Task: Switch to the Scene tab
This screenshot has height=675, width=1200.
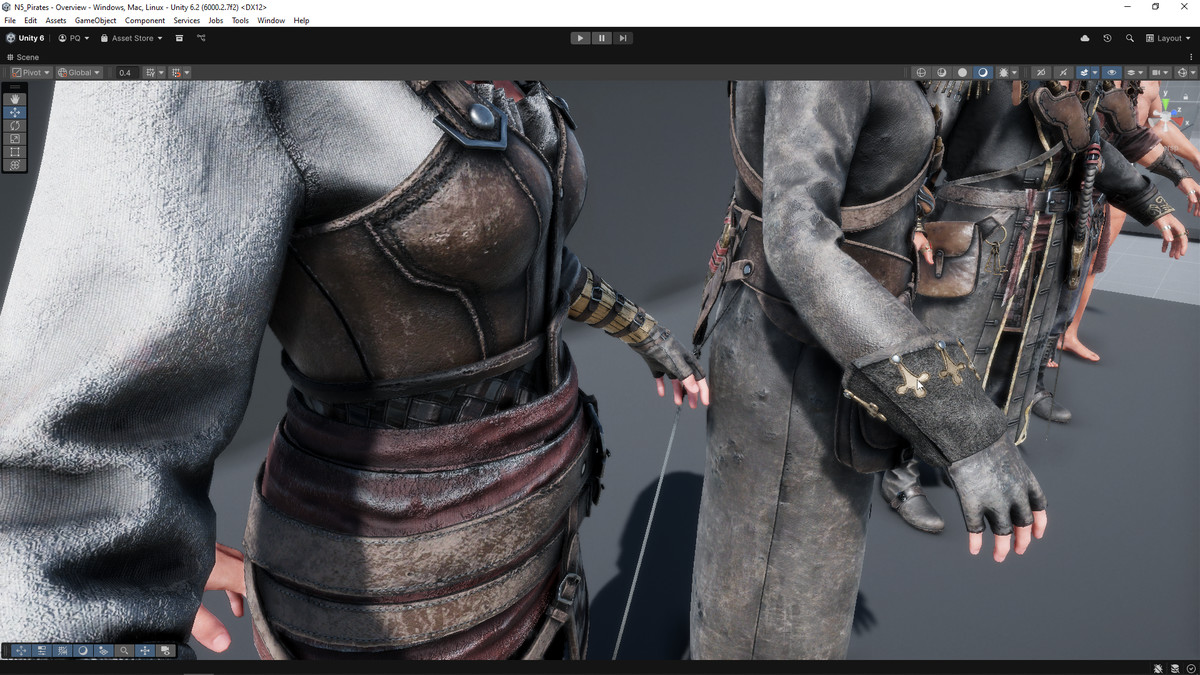Action: (x=23, y=57)
